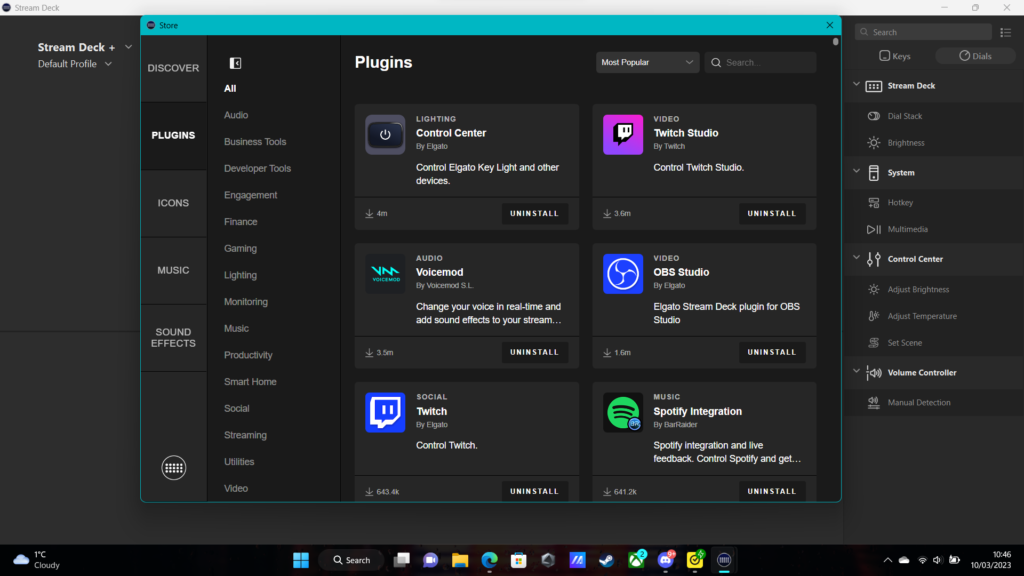Viewport: 1024px width, 576px height.
Task: Toggle the actions list view icon
Action: tap(1006, 32)
